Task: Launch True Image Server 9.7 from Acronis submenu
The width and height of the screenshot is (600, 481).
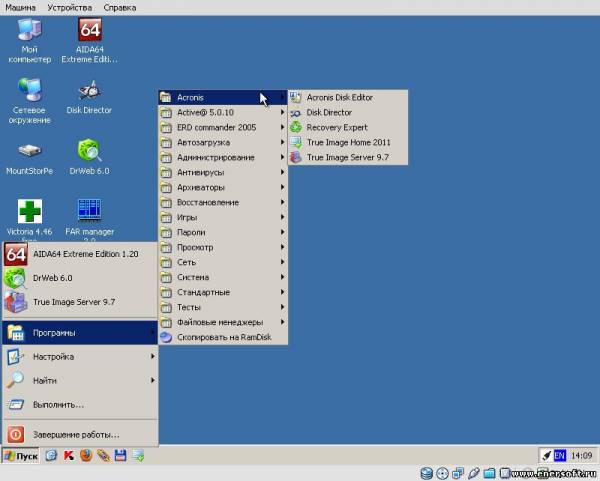Action: tap(348, 157)
